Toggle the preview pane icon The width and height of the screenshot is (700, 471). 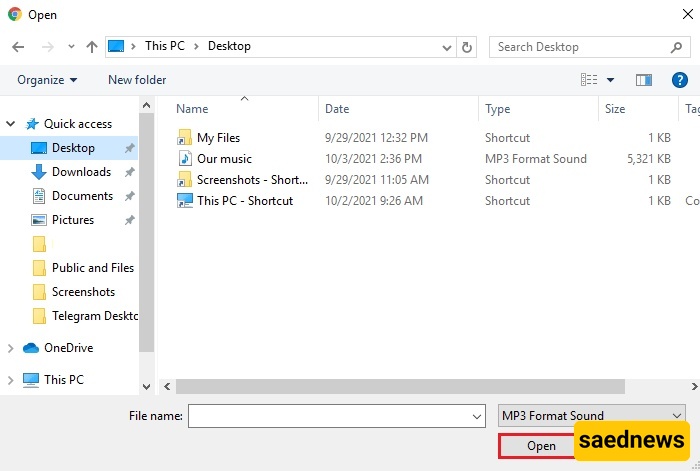(644, 80)
